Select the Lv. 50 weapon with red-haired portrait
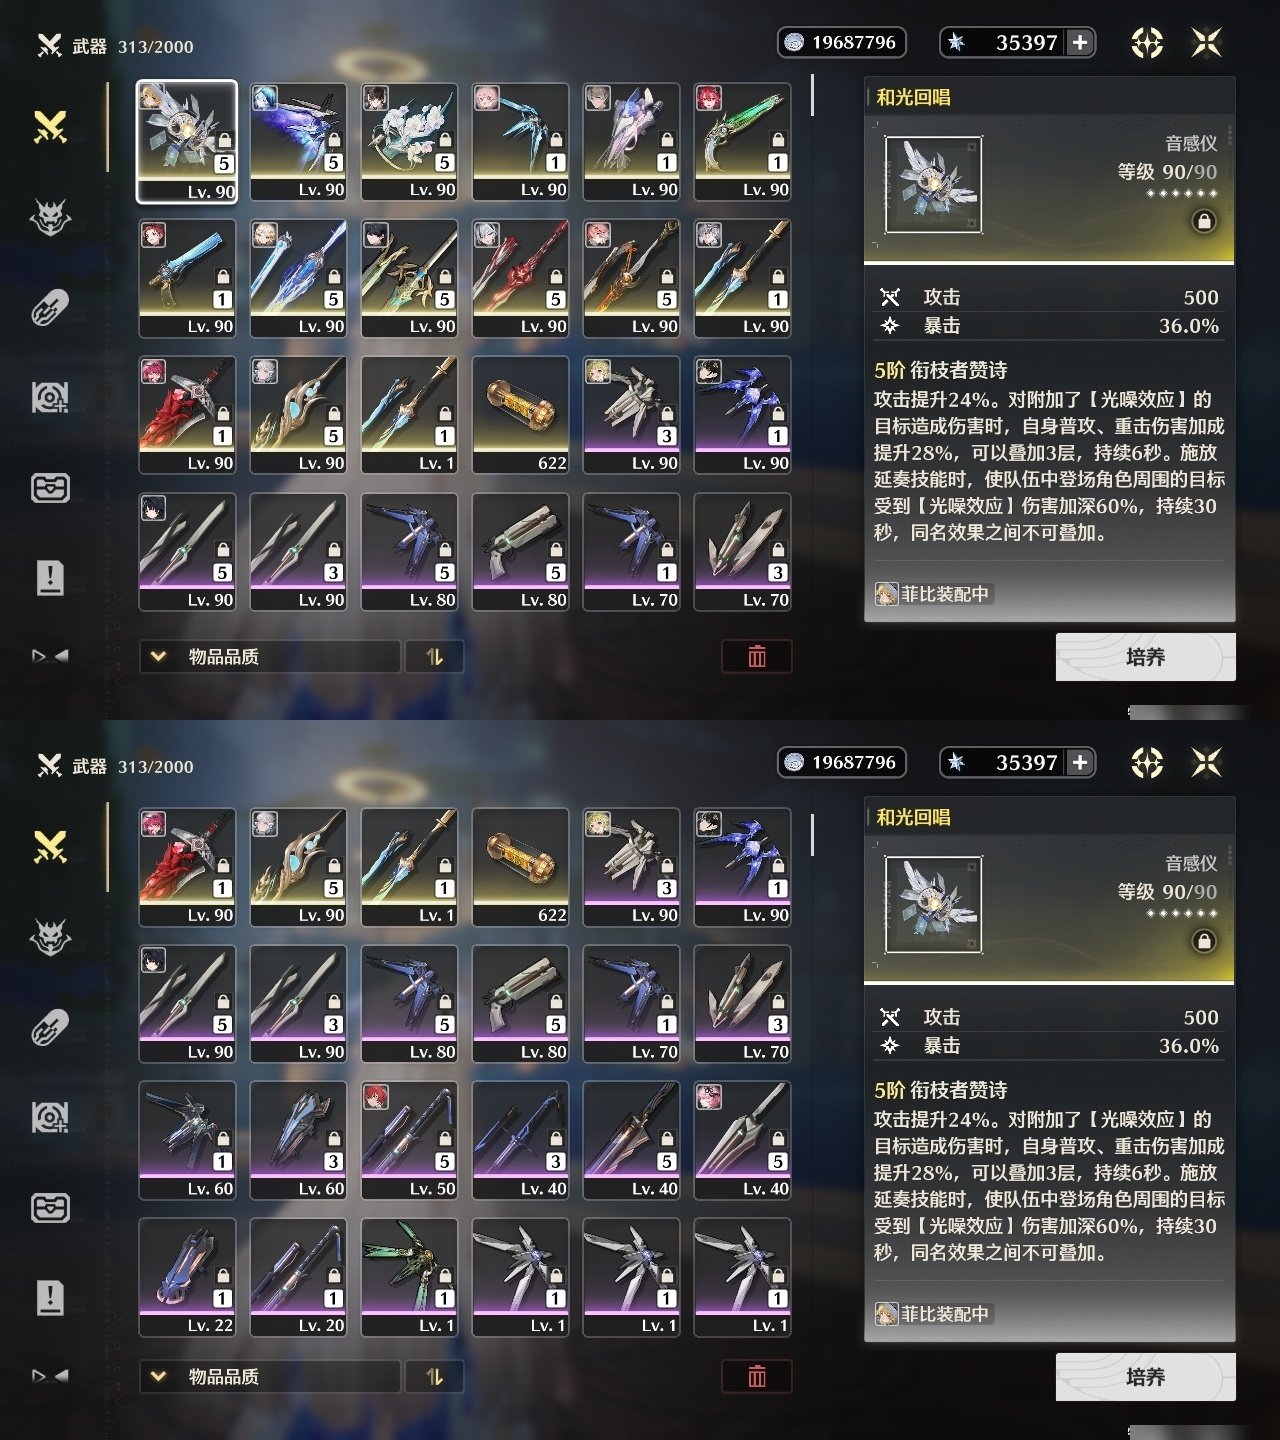 pyautogui.click(x=409, y=1140)
